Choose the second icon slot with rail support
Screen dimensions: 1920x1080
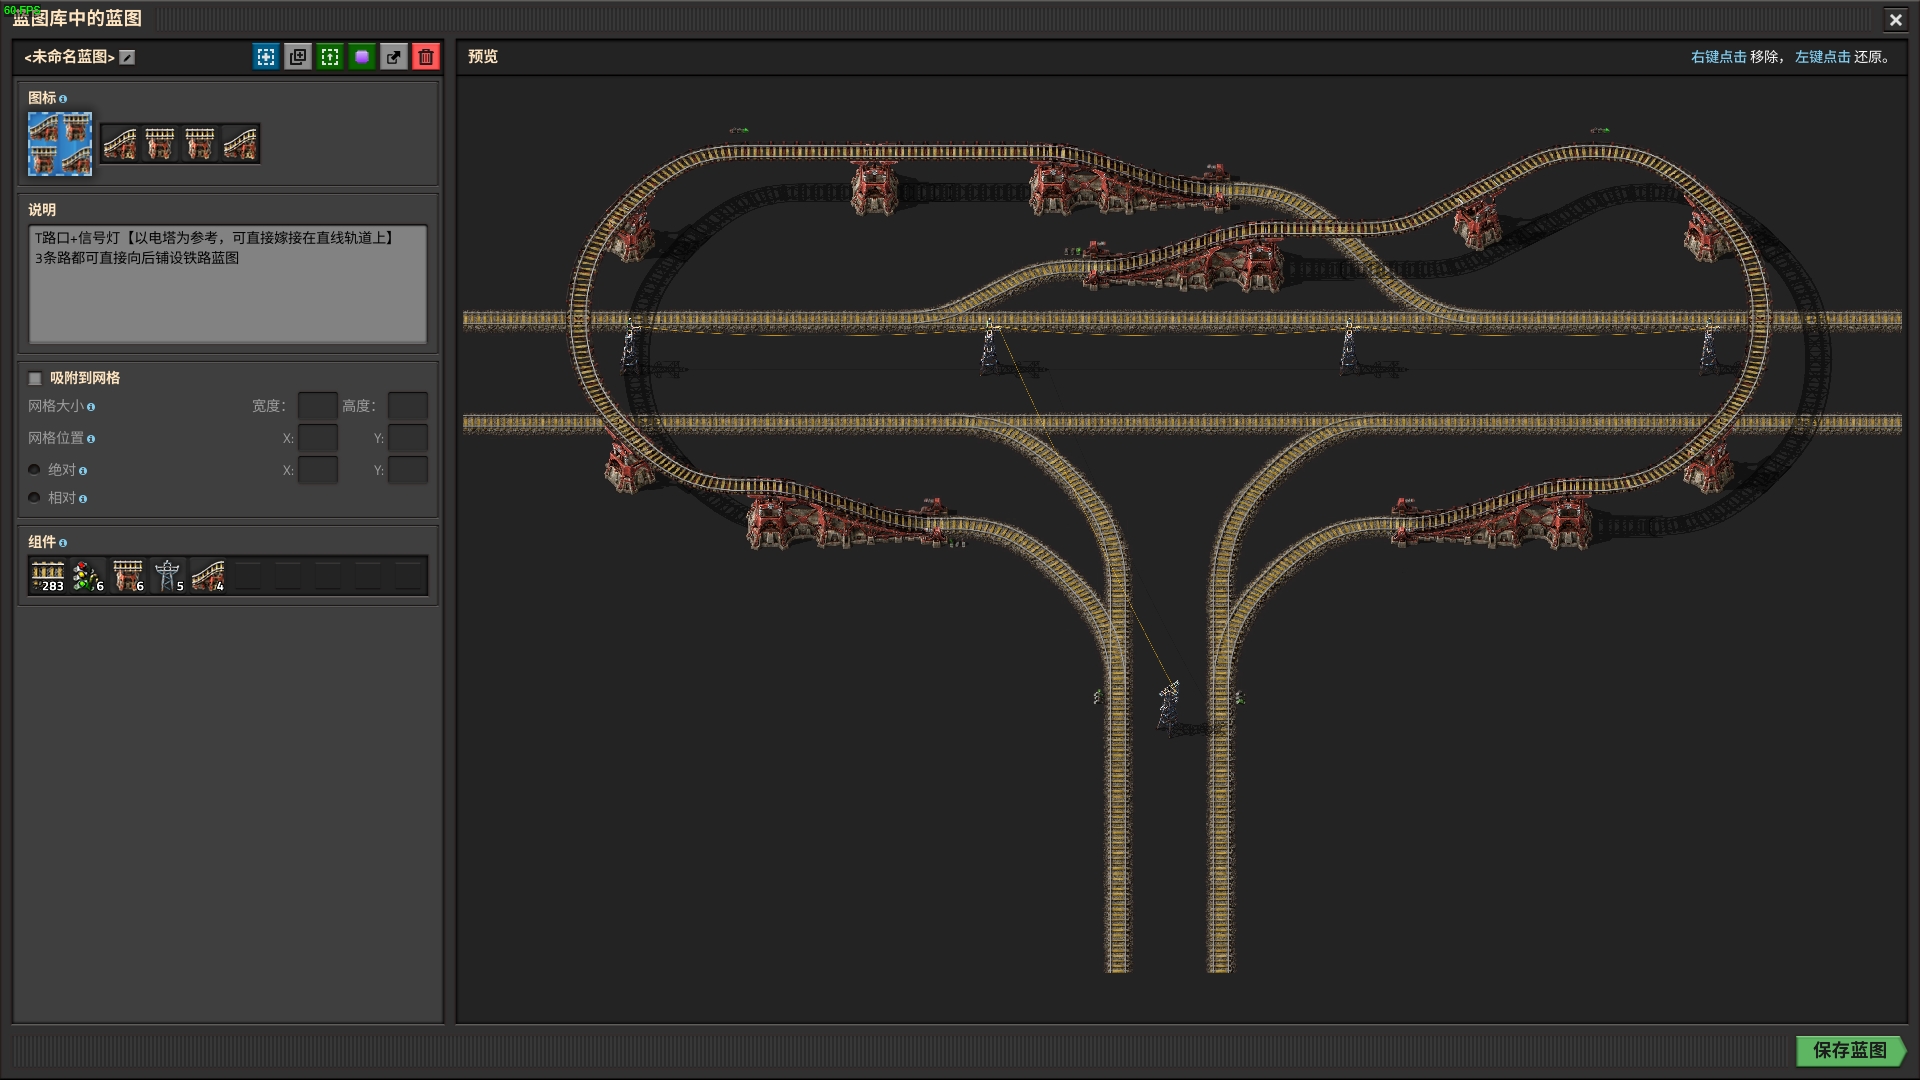160,144
